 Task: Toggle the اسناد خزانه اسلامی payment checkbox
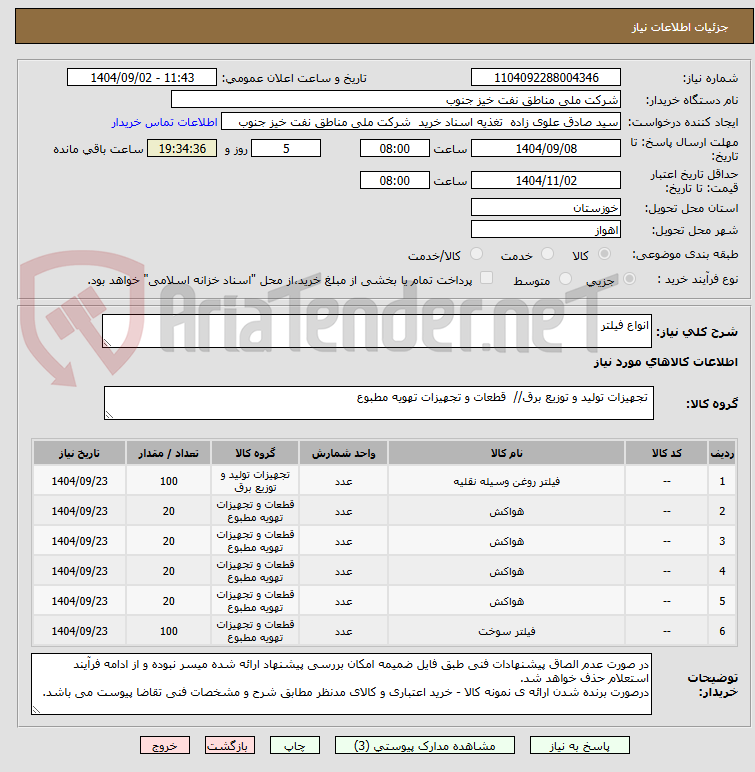487,278
